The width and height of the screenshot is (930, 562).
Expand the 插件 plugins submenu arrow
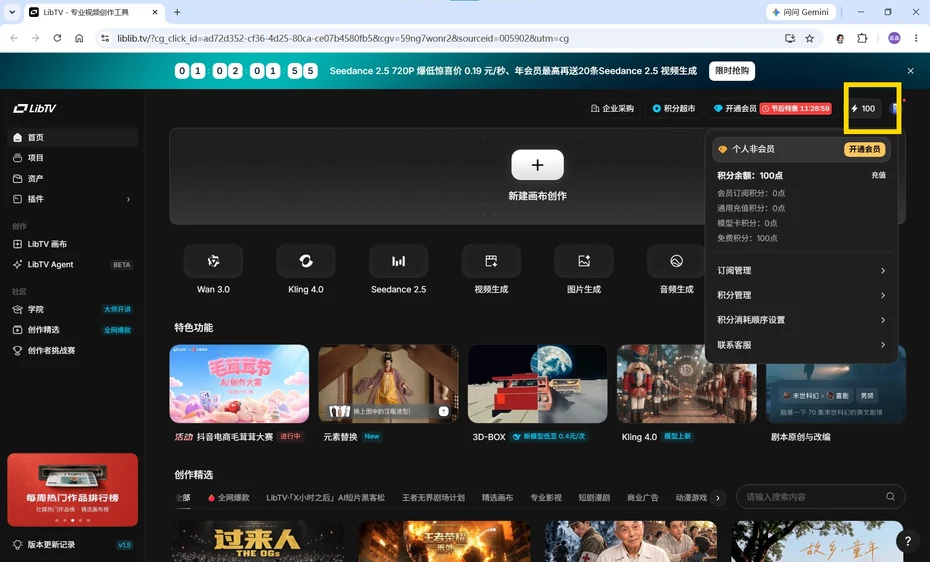click(x=128, y=199)
